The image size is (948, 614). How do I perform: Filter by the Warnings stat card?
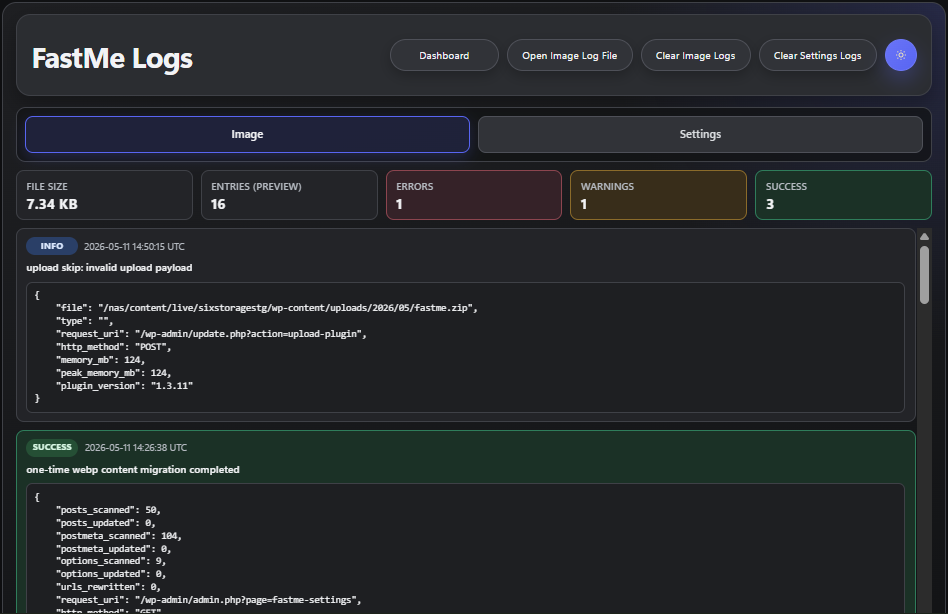pyautogui.click(x=658, y=195)
